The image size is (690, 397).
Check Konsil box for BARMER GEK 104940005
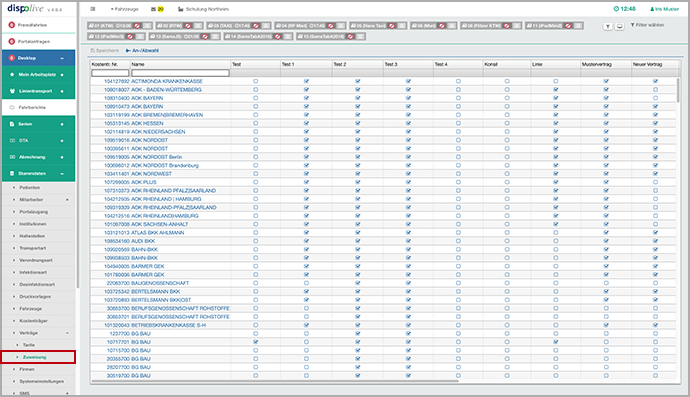click(507, 266)
